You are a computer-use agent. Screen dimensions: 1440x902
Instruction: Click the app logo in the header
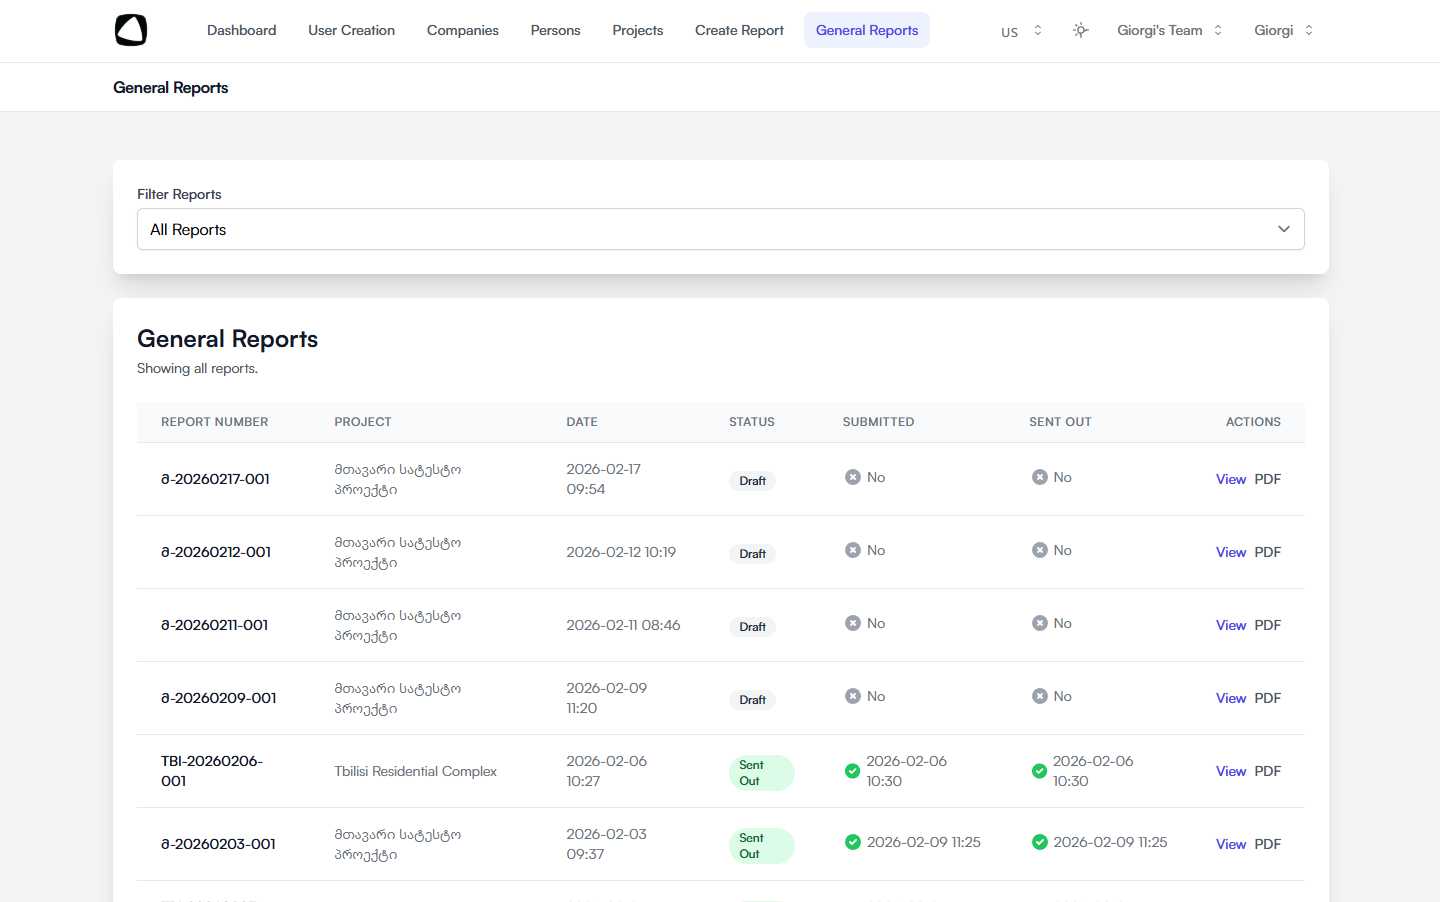tap(131, 30)
